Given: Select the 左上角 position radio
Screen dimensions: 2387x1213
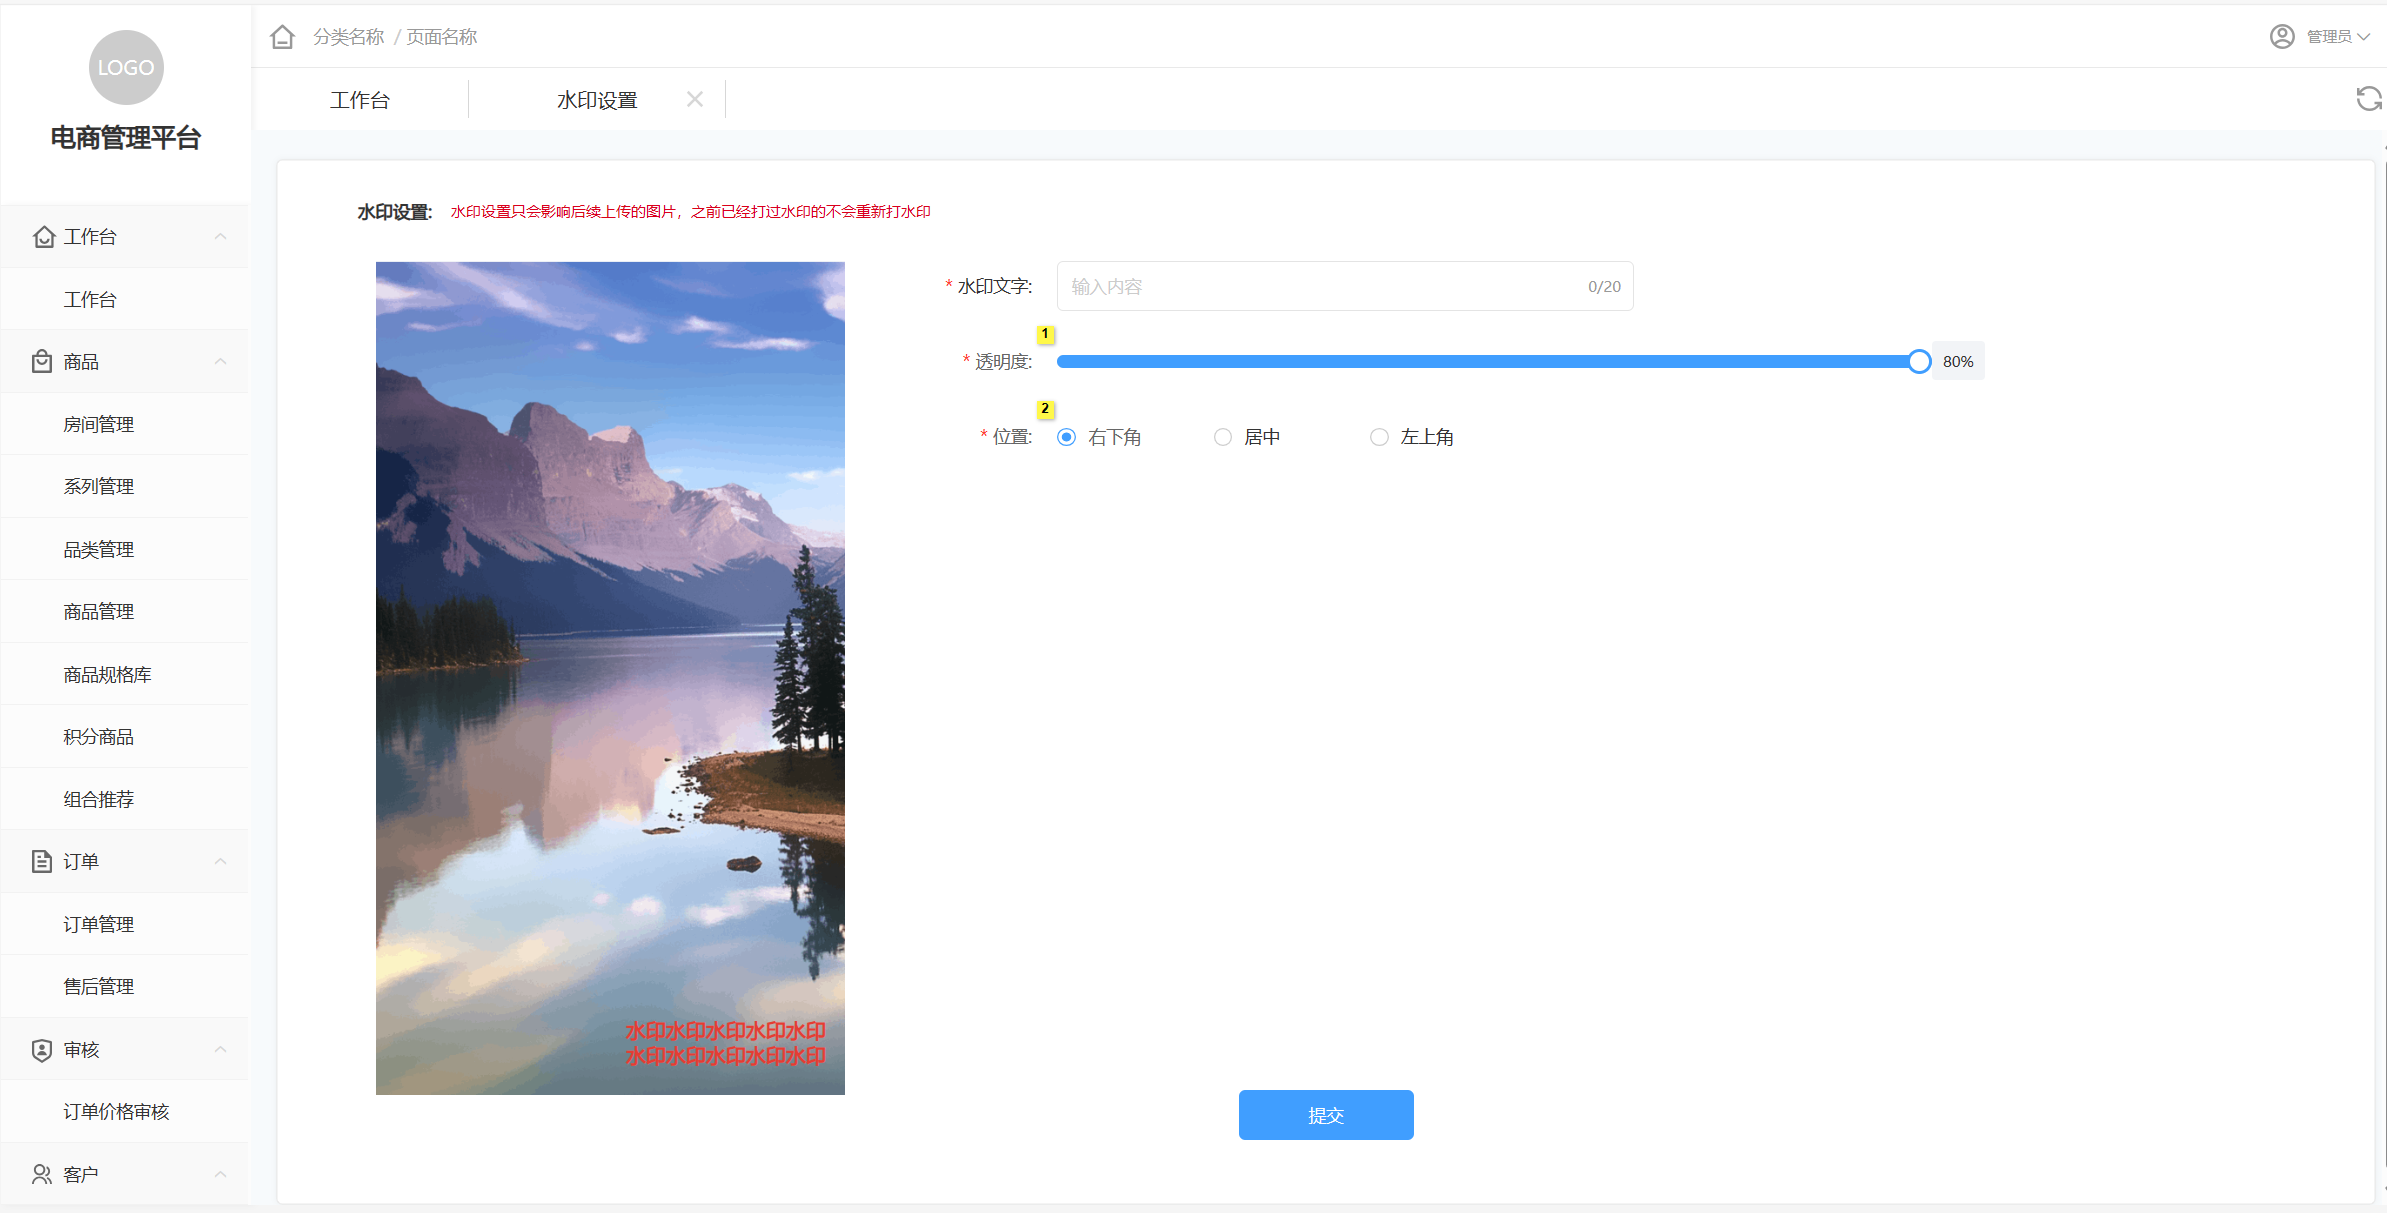Looking at the screenshot, I should point(1380,437).
